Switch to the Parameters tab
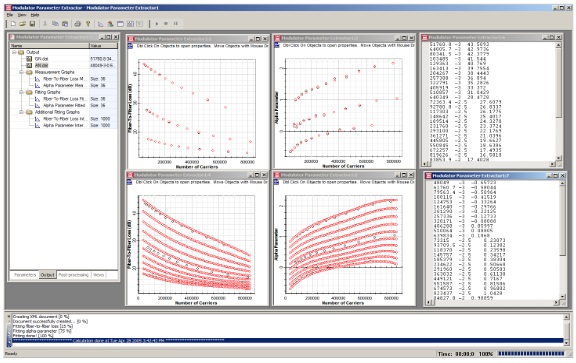 [25, 275]
